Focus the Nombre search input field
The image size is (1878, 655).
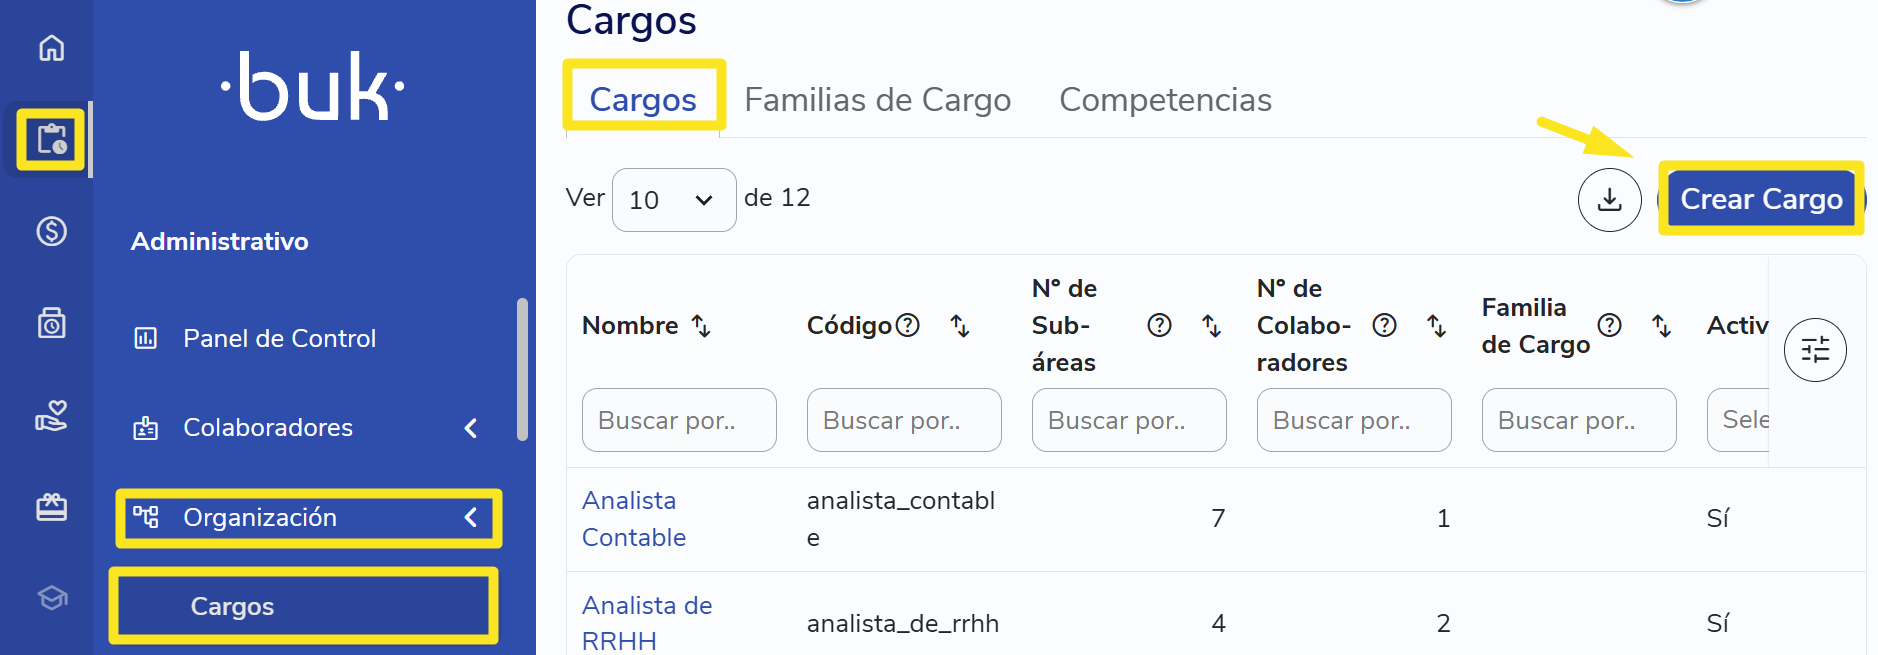click(679, 420)
